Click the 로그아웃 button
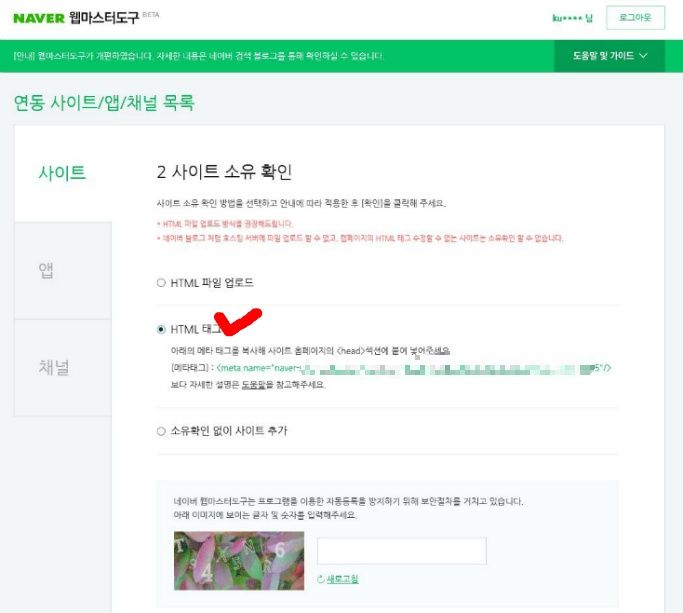This screenshot has height=613, width=683. pos(635,18)
